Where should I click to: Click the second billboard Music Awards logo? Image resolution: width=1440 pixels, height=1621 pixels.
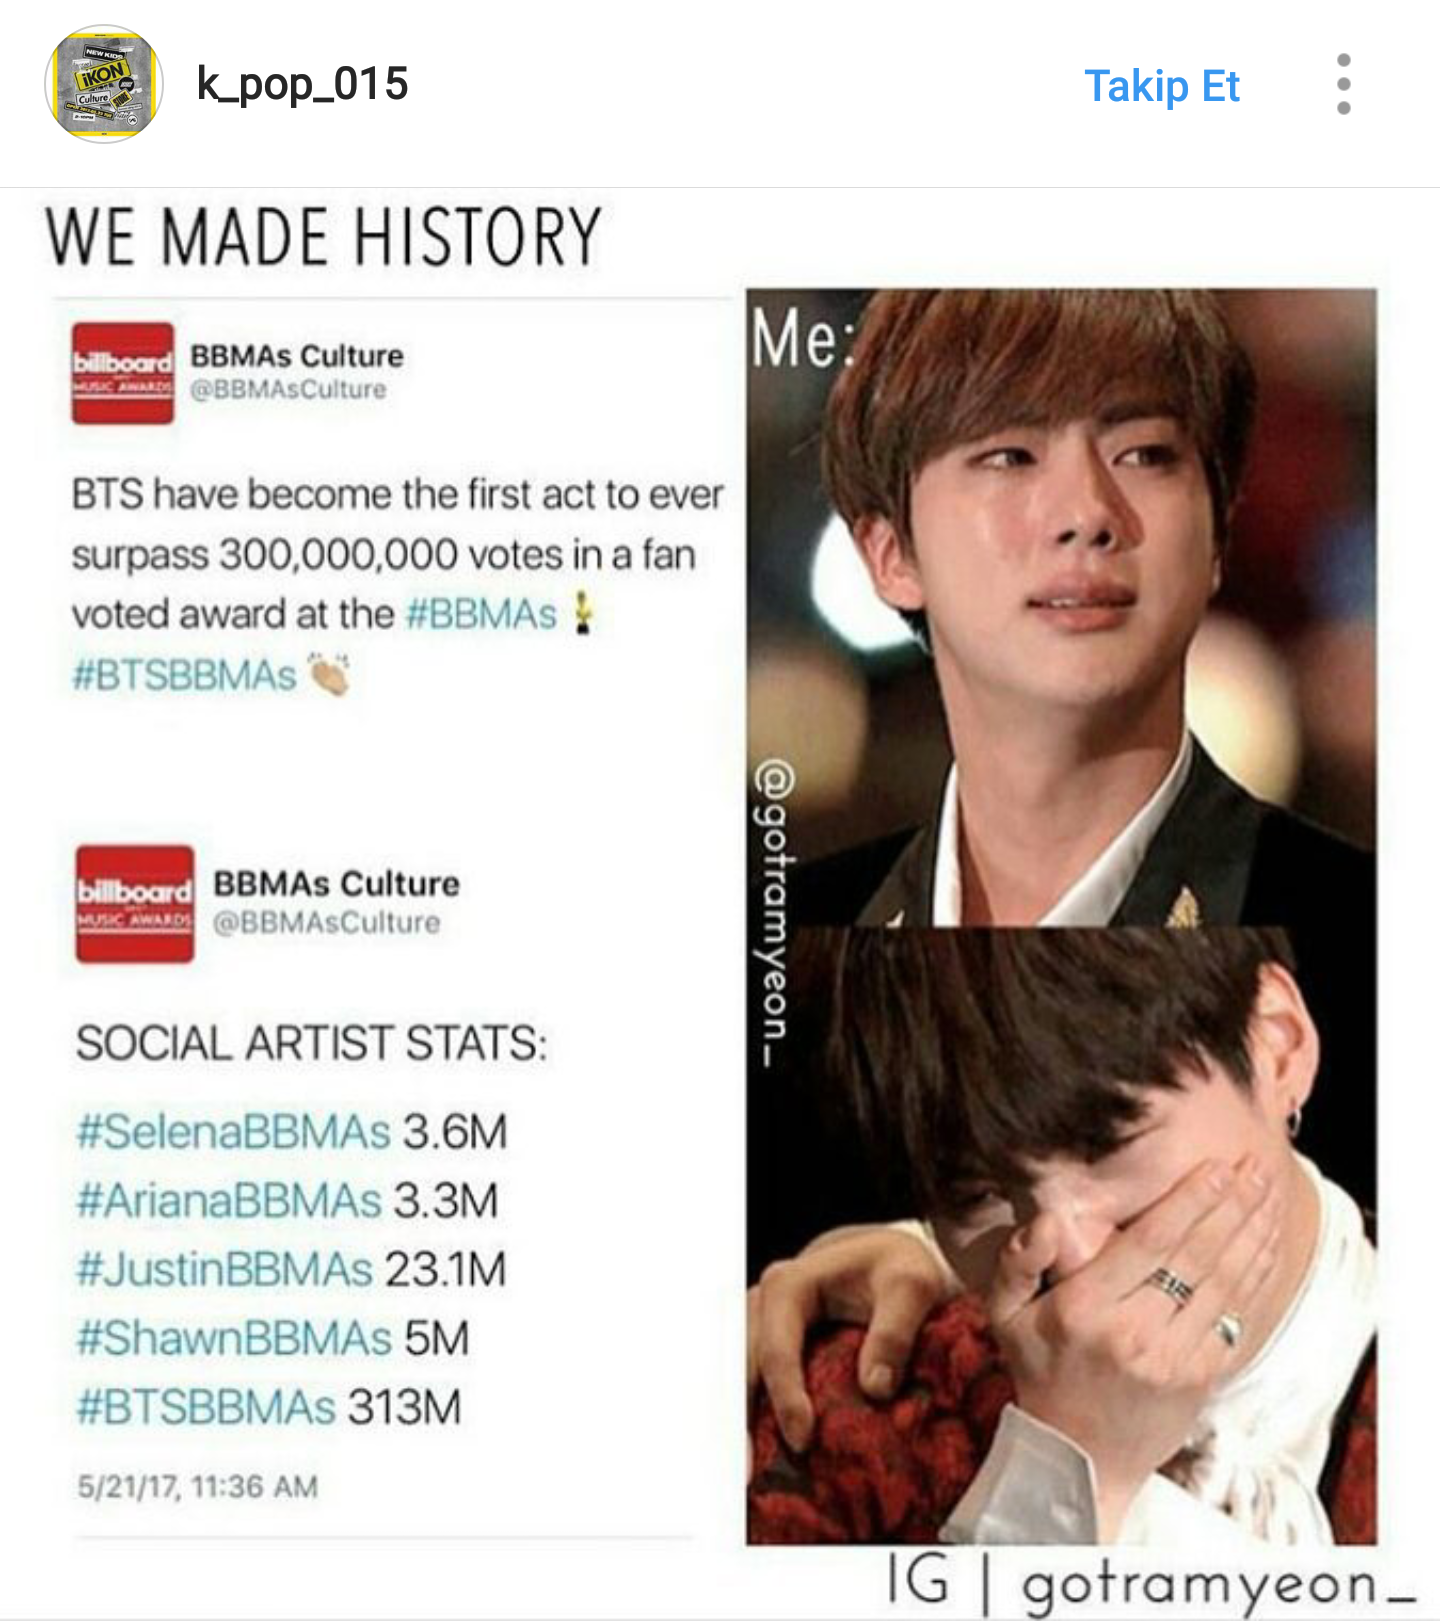click(x=135, y=904)
